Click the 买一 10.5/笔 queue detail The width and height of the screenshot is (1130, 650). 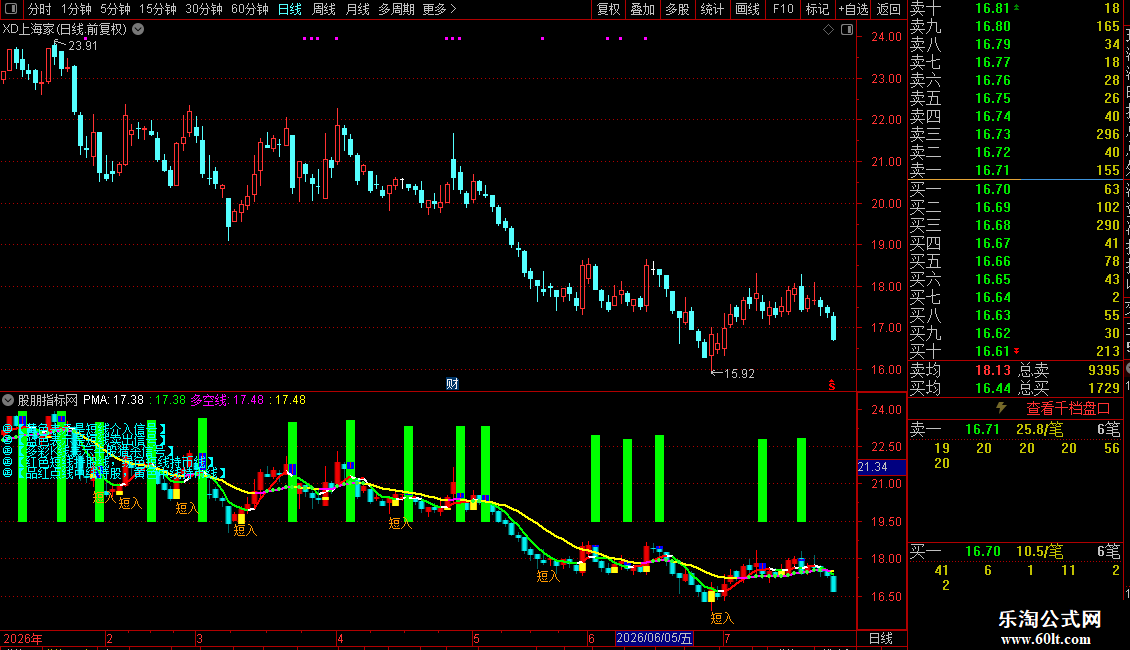pyautogui.click(x=1039, y=551)
